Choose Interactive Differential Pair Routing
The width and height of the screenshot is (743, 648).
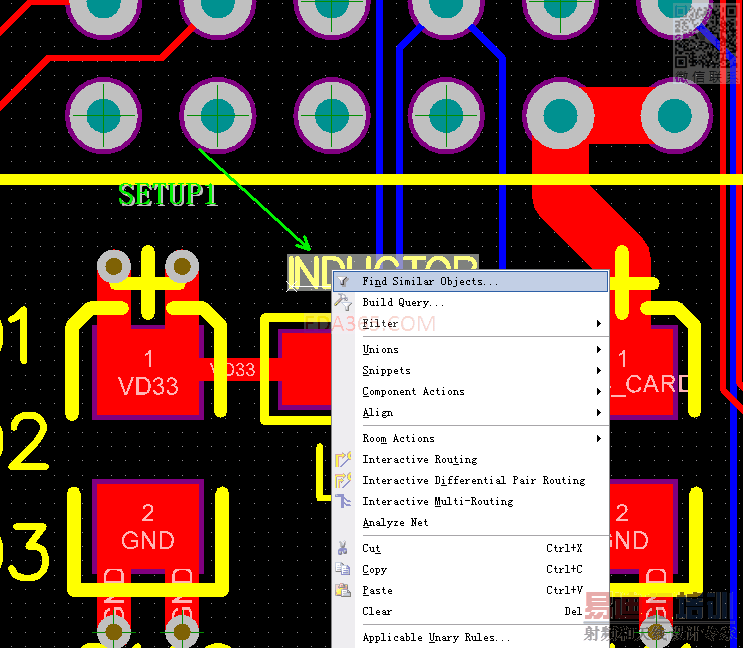(471, 480)
